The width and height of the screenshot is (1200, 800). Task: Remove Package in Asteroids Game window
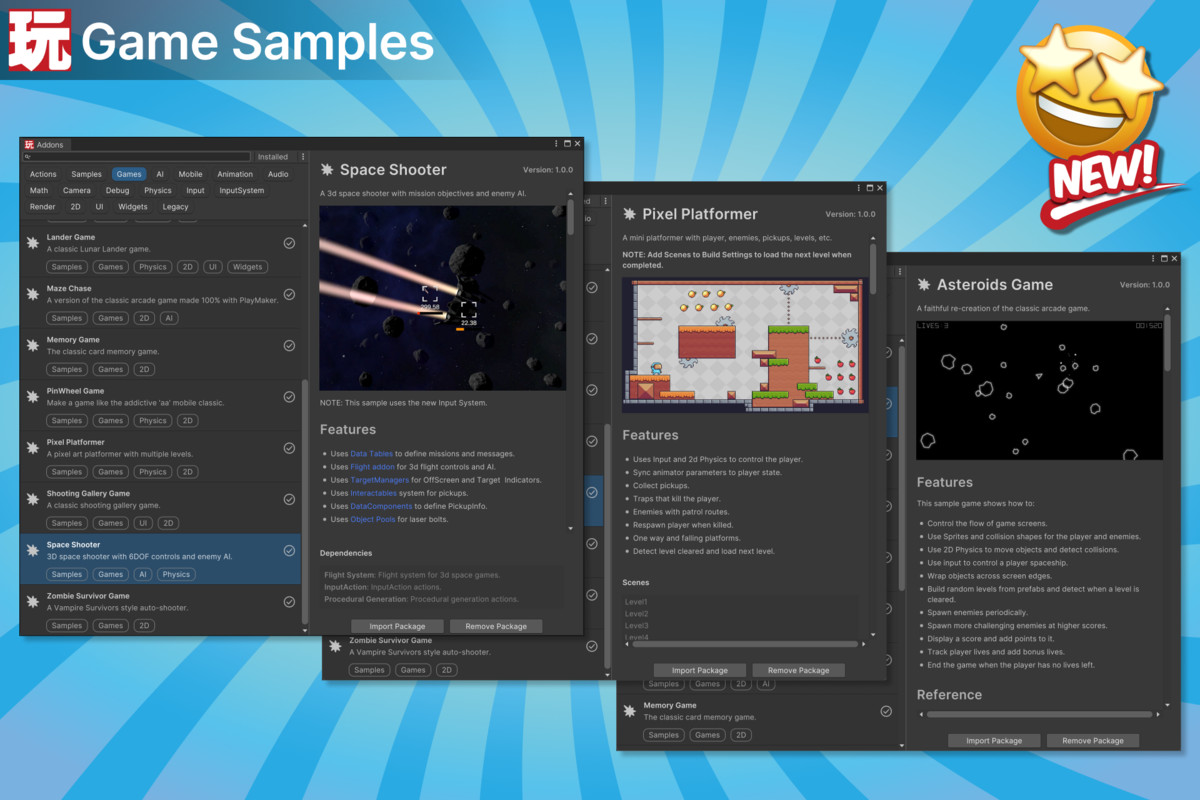pyautogui.click(x=1093, y=741)
